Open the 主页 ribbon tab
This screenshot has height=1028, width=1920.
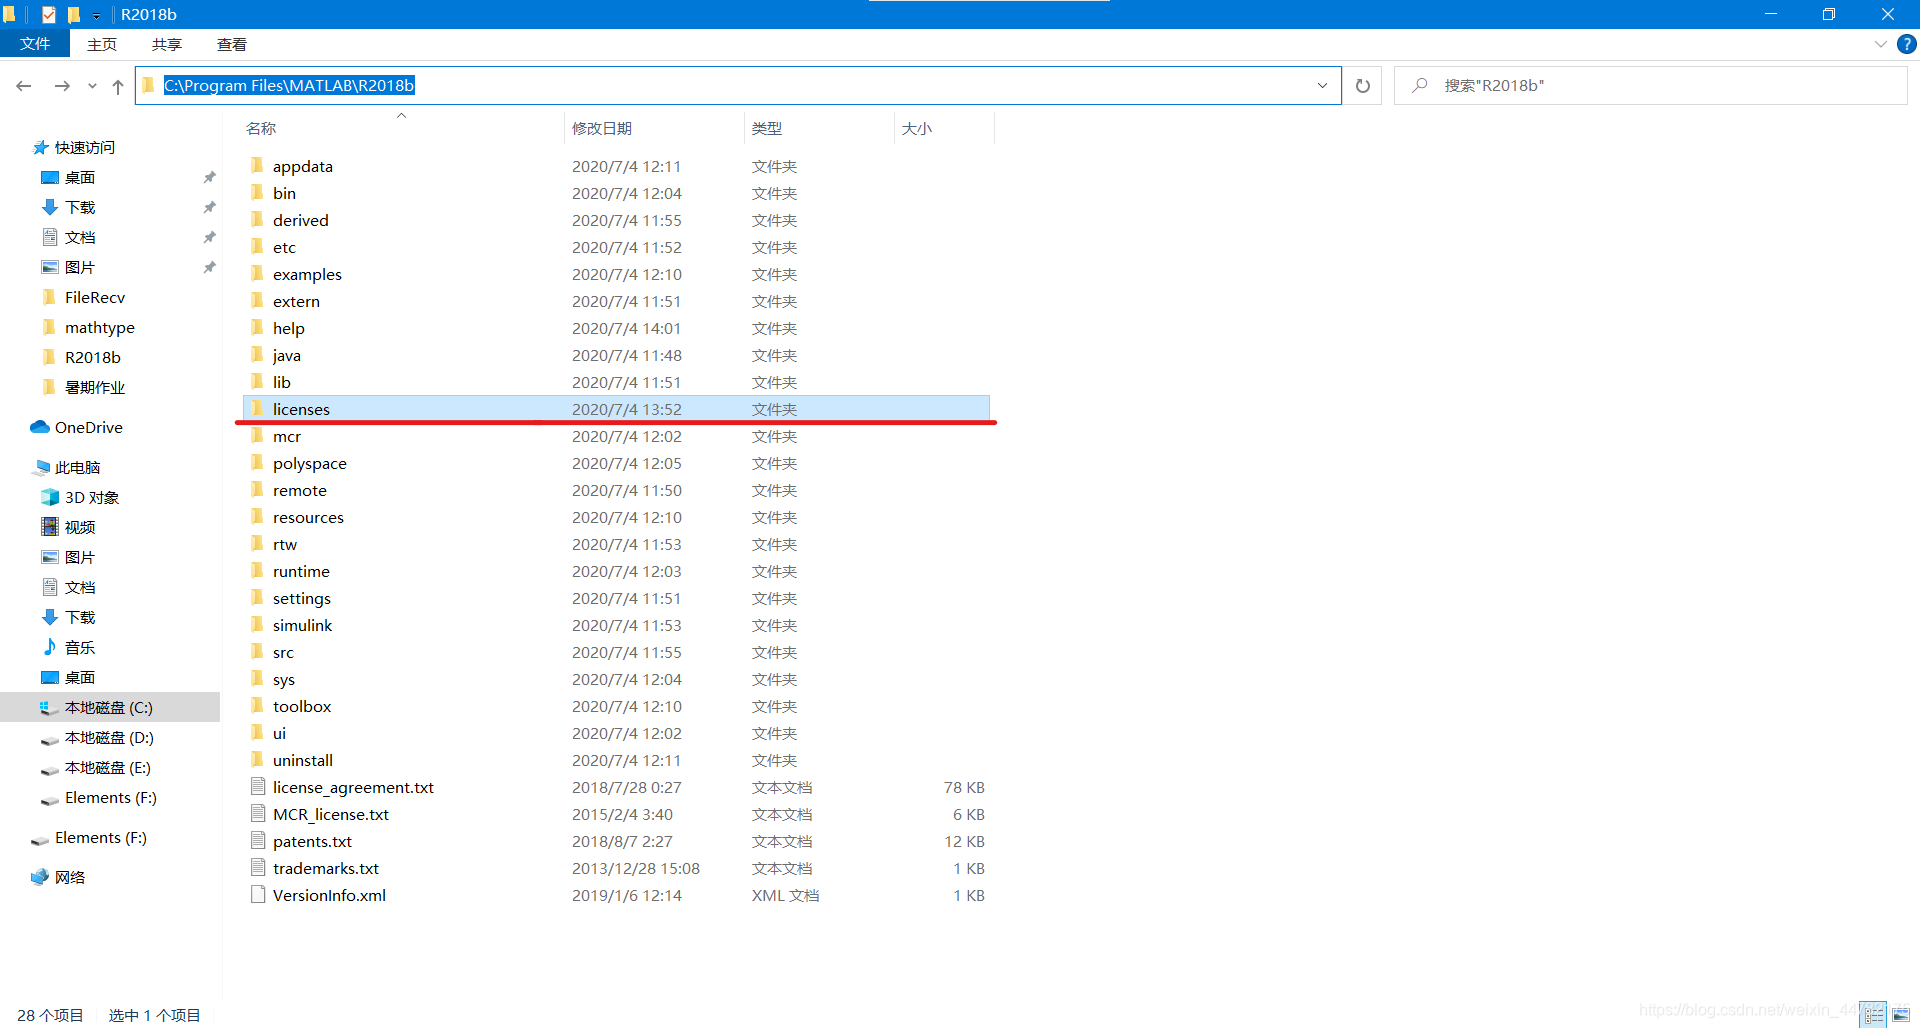pyautogui.click(x=102, y=44)
